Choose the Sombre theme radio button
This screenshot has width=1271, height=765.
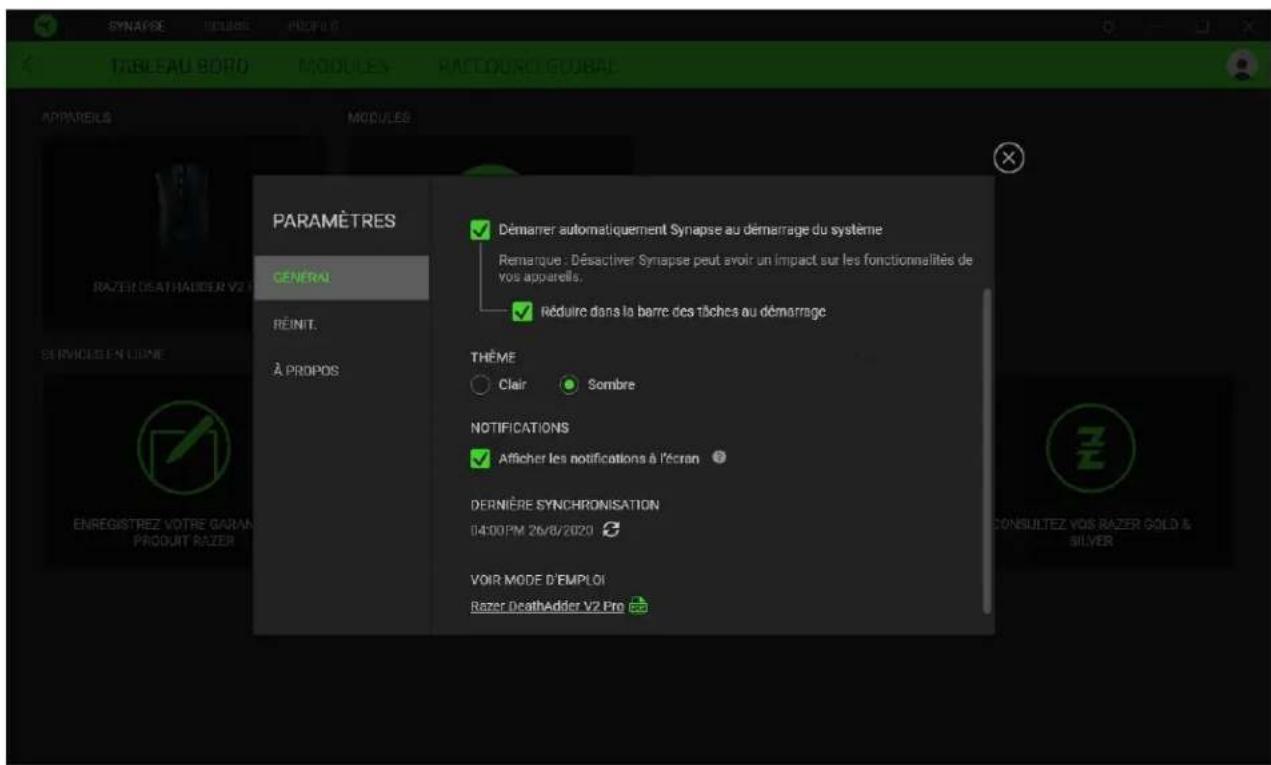569,385
